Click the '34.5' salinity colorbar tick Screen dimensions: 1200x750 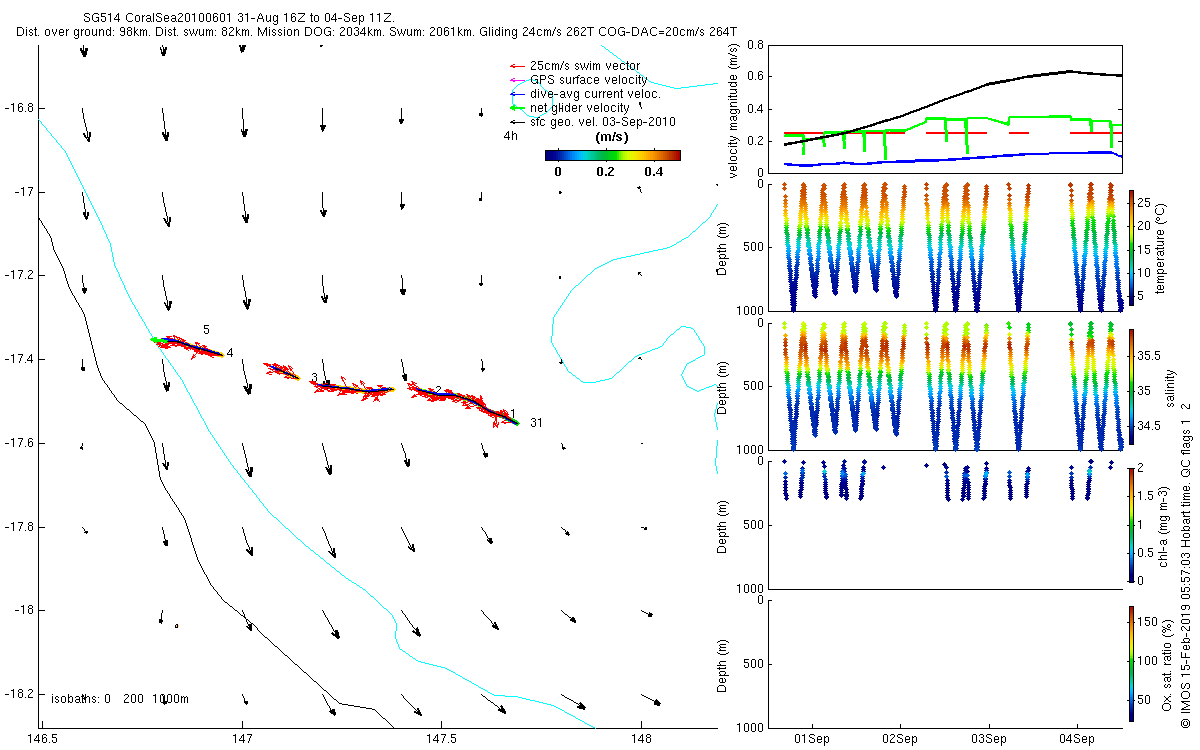point(1149,425)
